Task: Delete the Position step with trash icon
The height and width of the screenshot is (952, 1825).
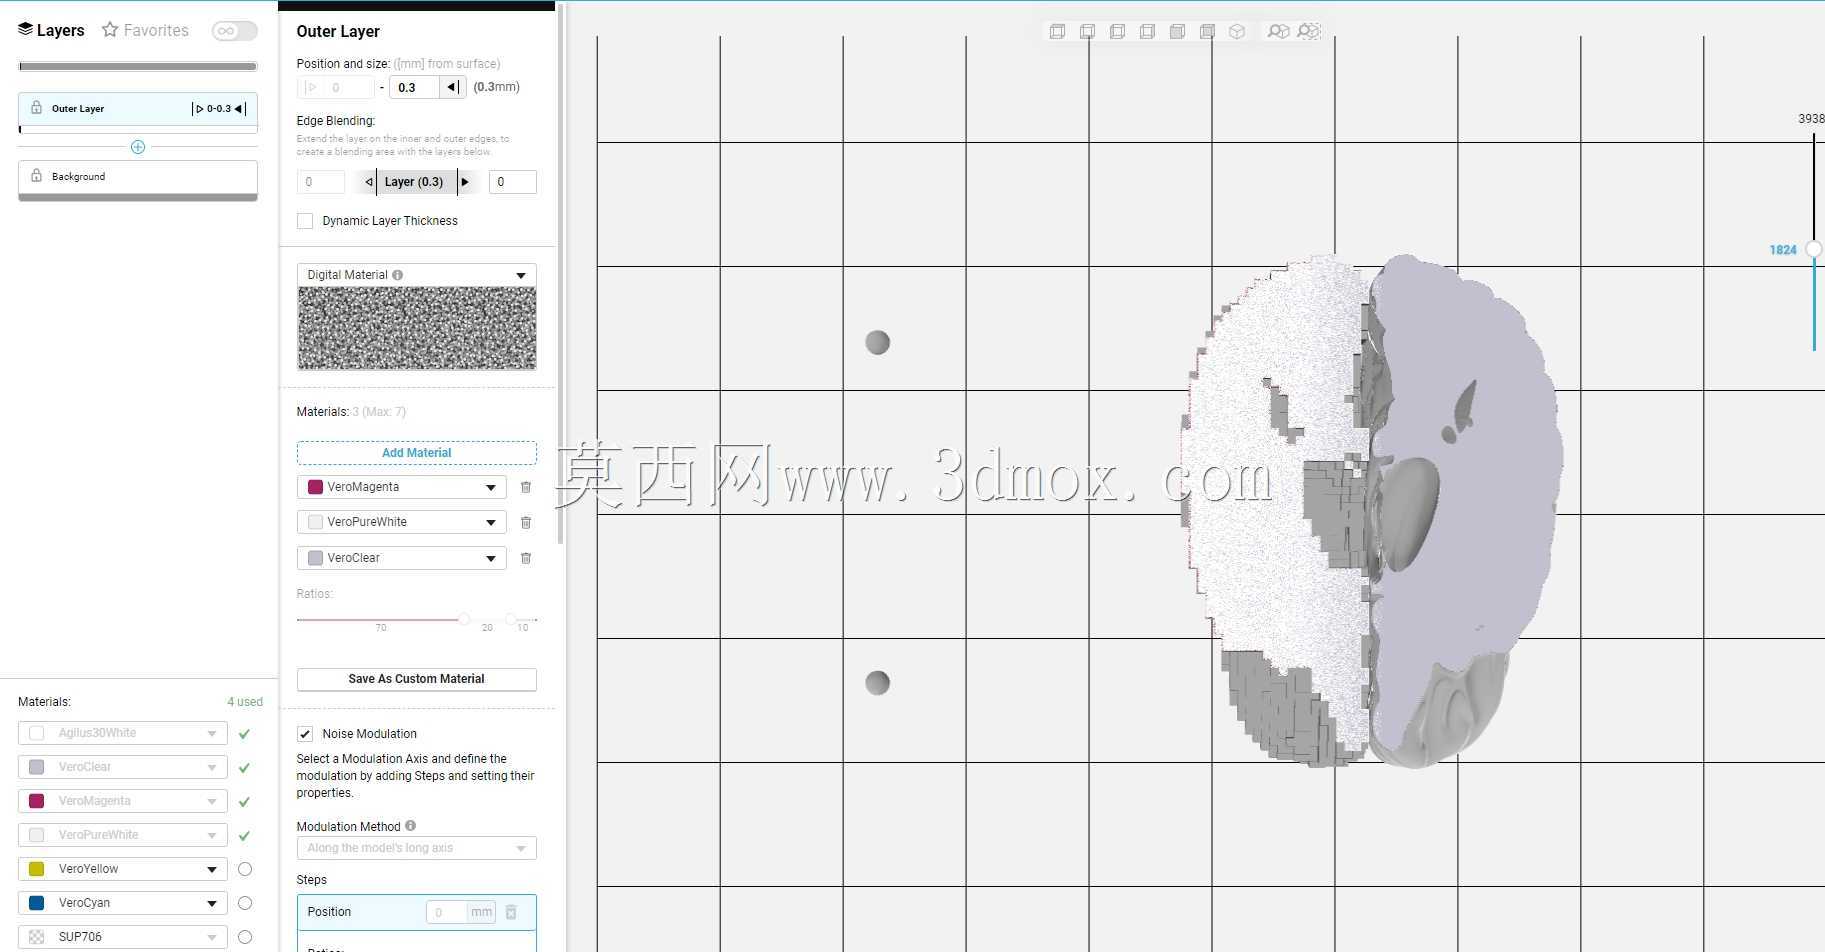Action: [511, 912]
